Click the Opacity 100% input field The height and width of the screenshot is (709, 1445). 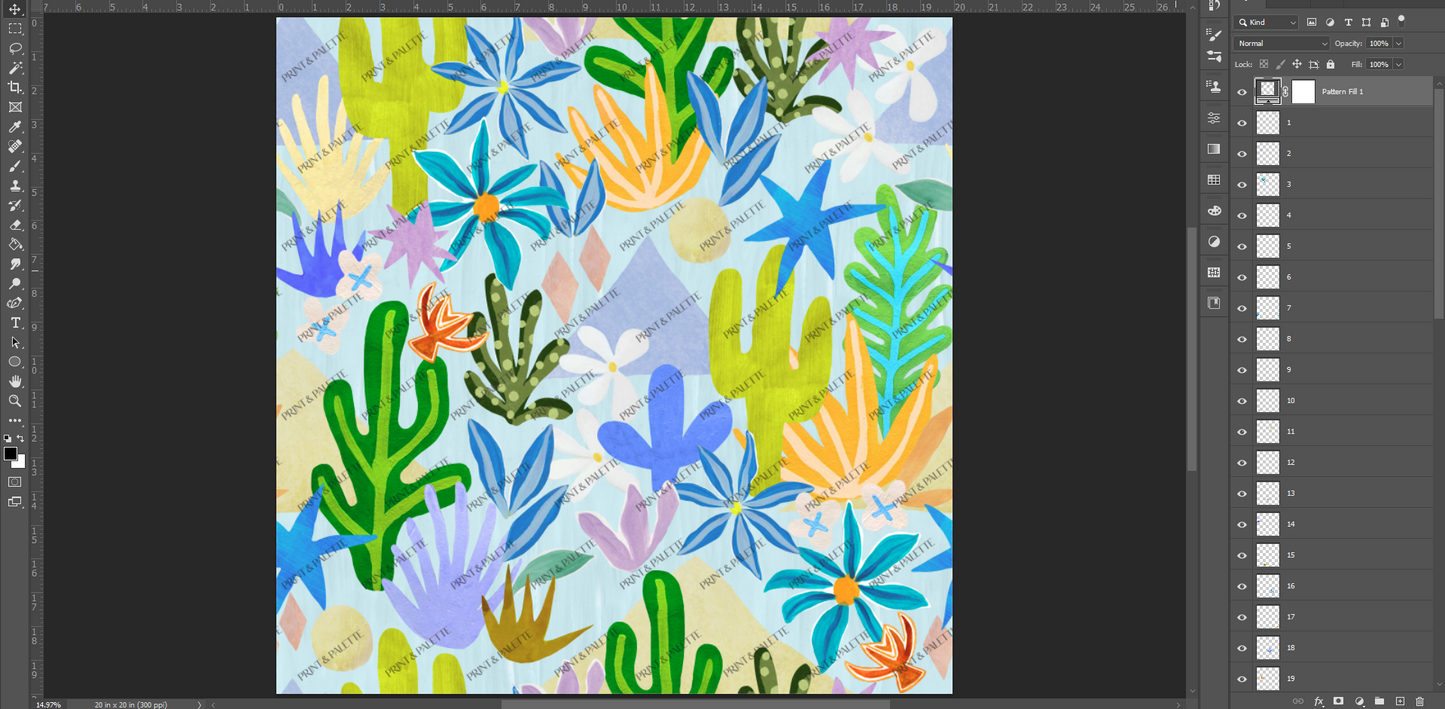(1379, 43)
